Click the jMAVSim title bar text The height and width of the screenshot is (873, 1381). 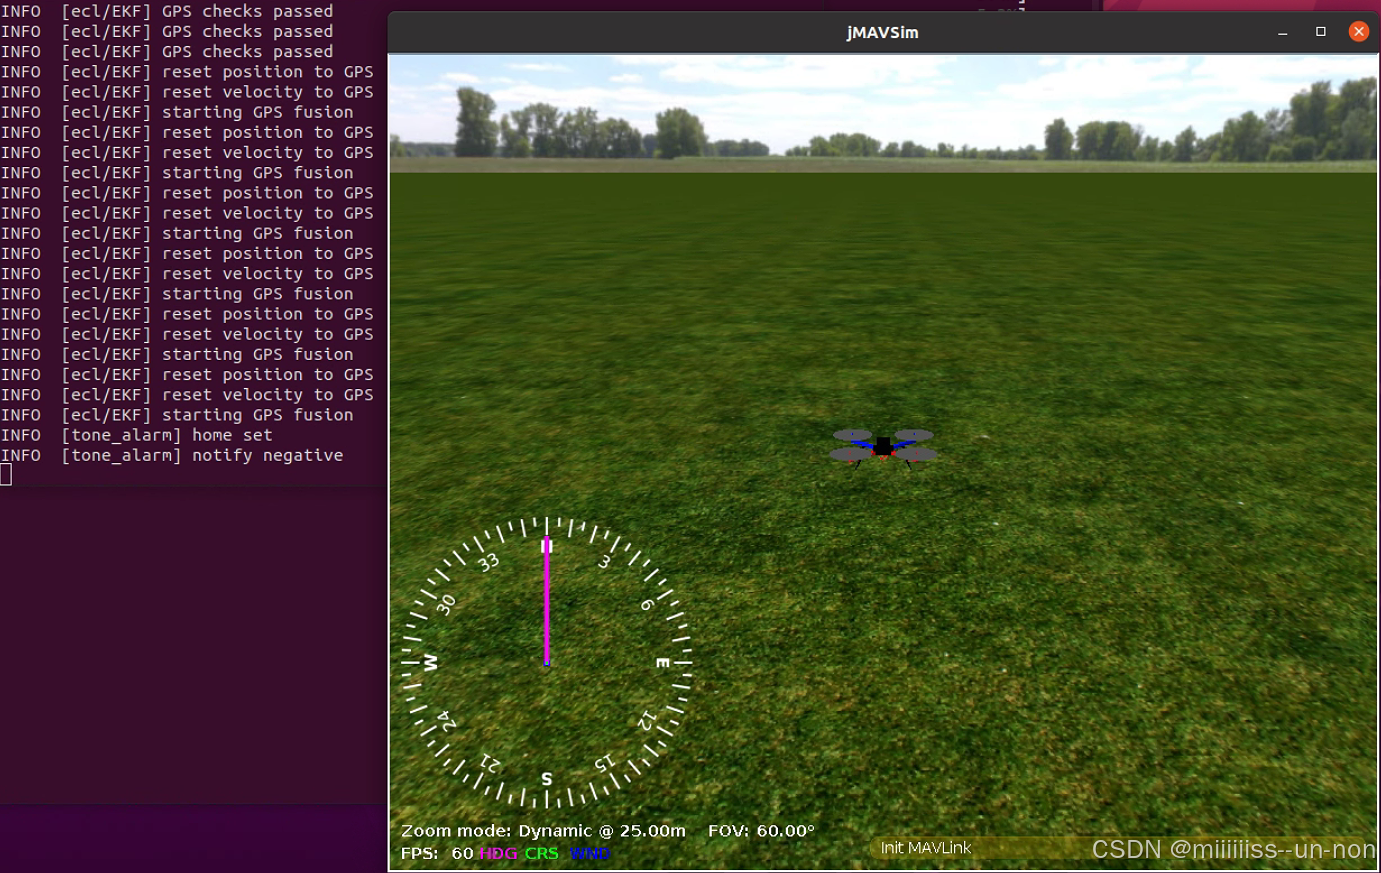(882, 32)
